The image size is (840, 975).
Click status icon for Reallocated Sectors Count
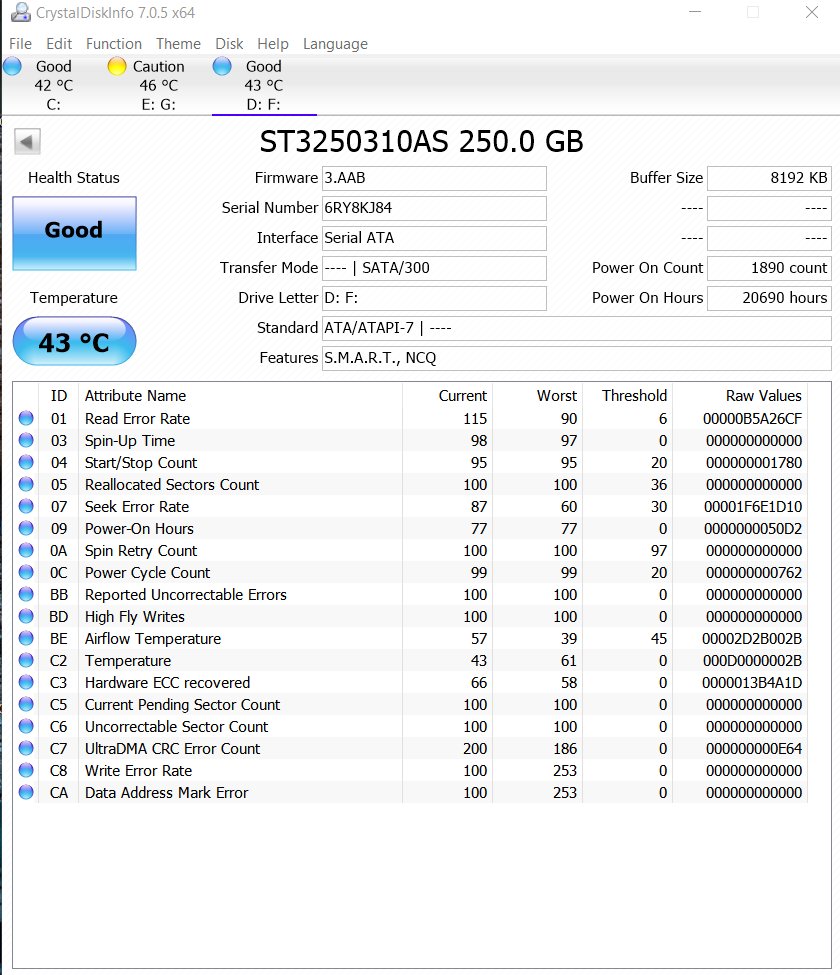(26, 484)
